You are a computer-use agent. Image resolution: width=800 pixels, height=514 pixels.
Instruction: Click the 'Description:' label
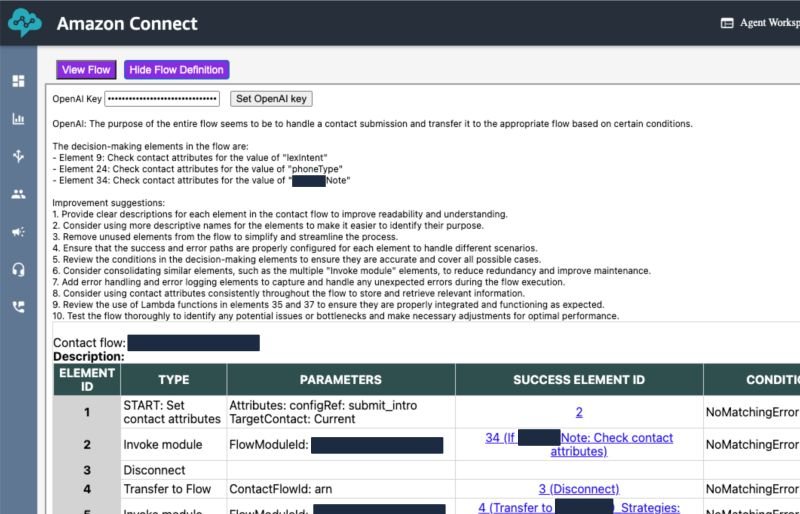(89, 356)
